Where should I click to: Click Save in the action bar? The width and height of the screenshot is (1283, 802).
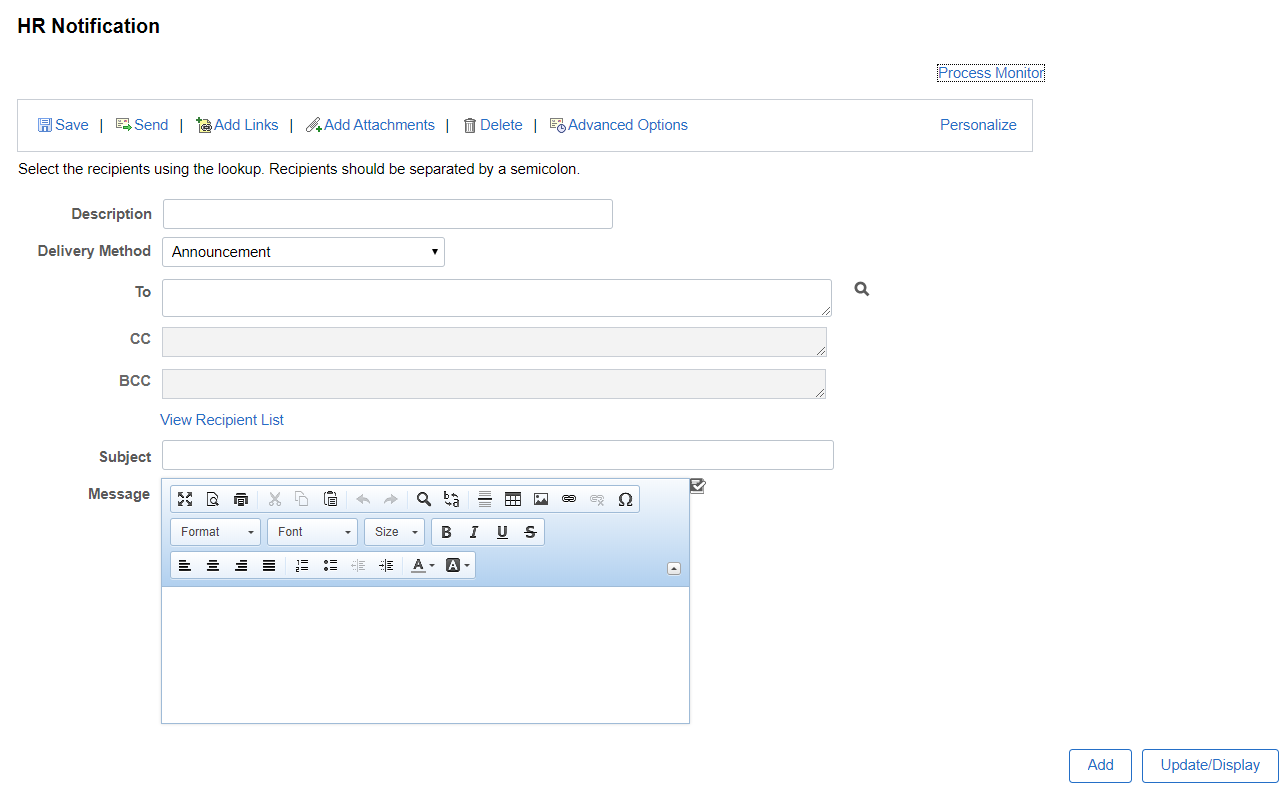coord(63,125)
